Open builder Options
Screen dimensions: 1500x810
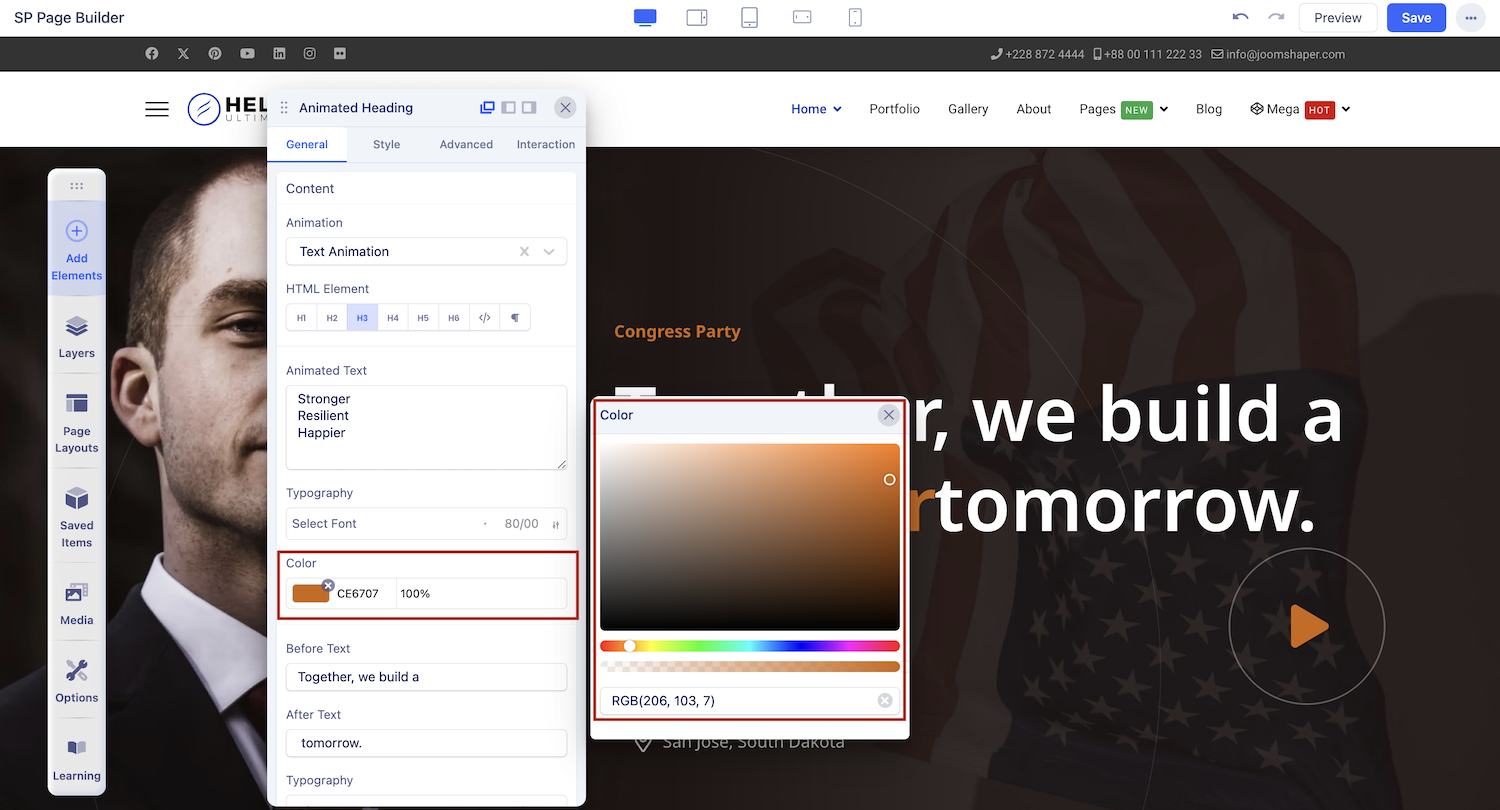(x=77, y=681)
